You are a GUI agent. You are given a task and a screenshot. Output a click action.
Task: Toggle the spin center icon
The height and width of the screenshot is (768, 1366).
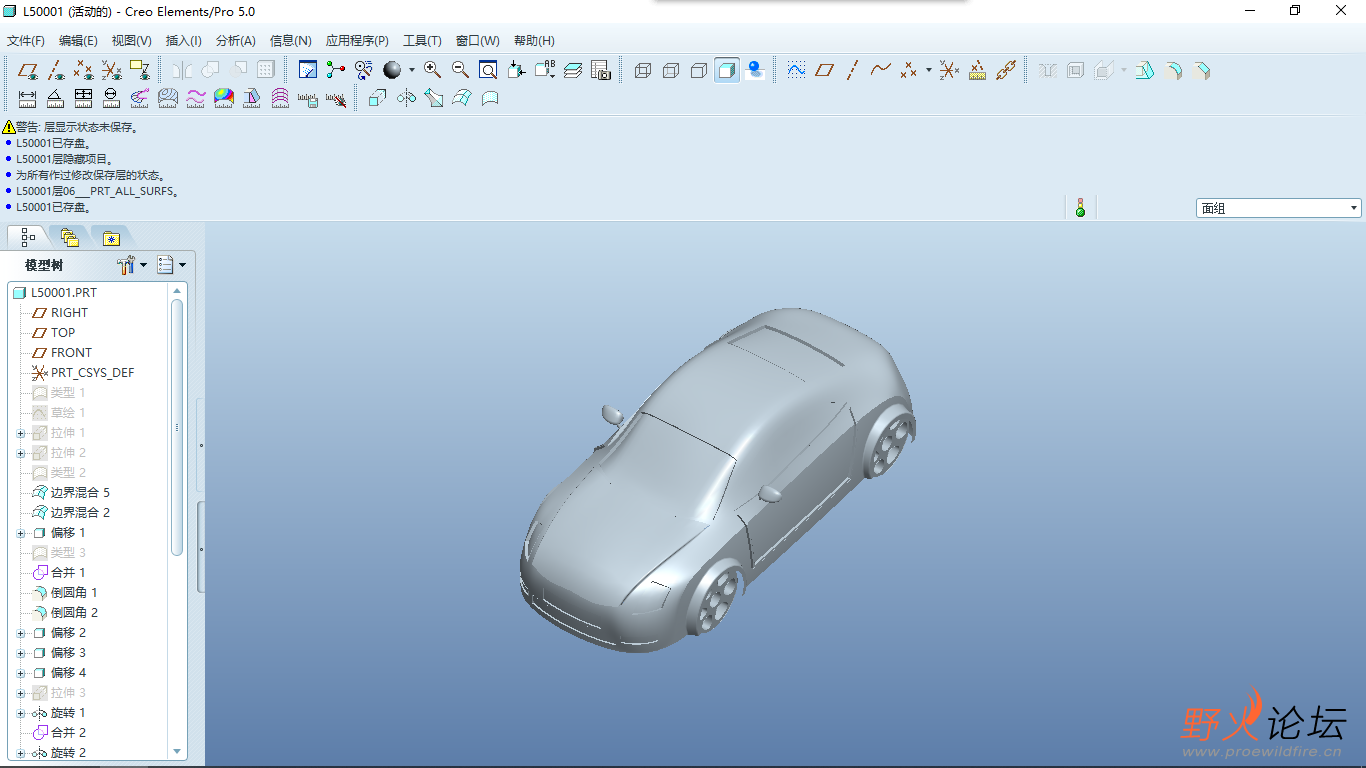[x=336, y=70]
